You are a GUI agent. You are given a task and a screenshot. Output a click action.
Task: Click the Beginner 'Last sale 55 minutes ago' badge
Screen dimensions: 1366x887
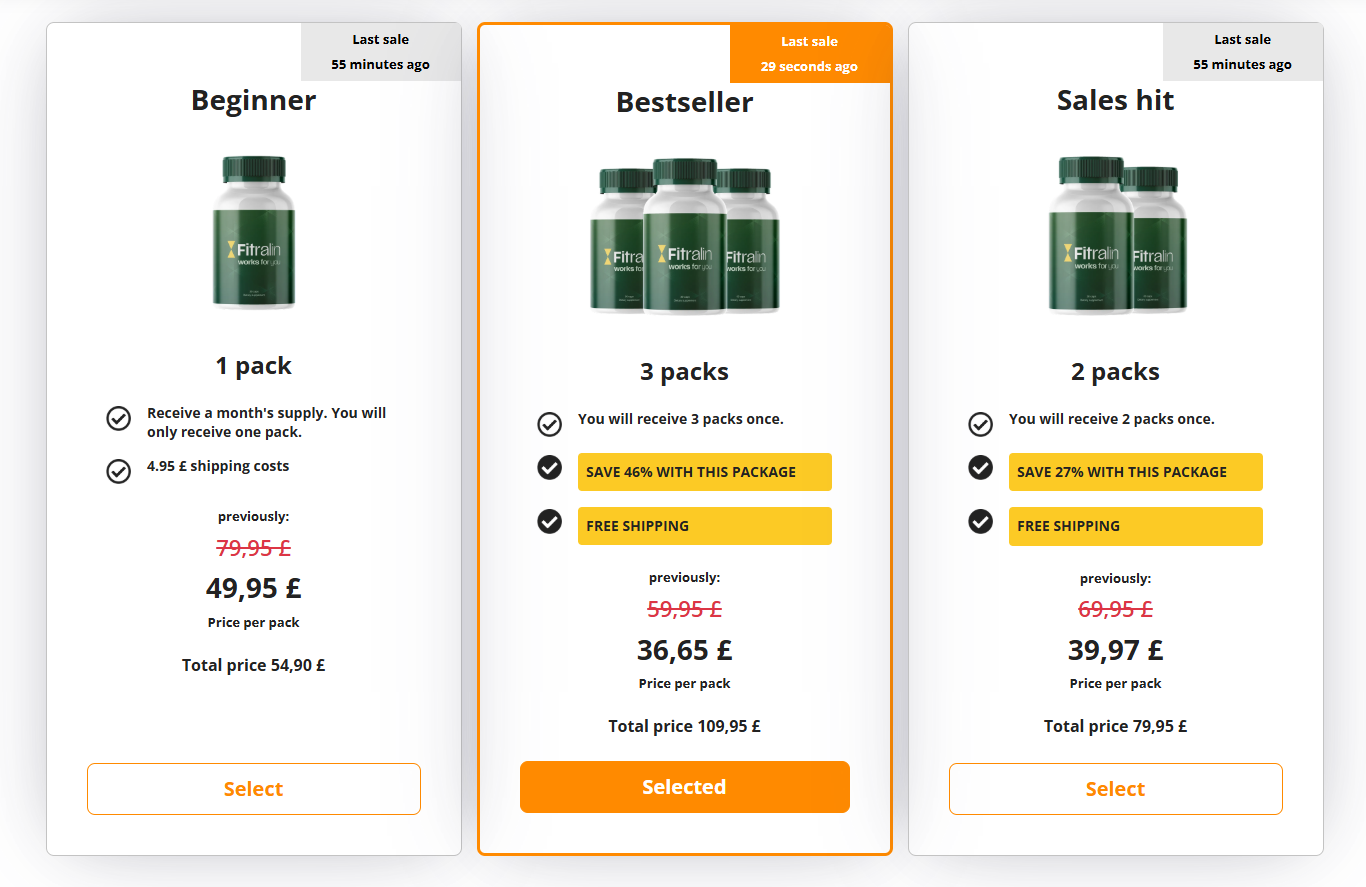coord(381,52)
